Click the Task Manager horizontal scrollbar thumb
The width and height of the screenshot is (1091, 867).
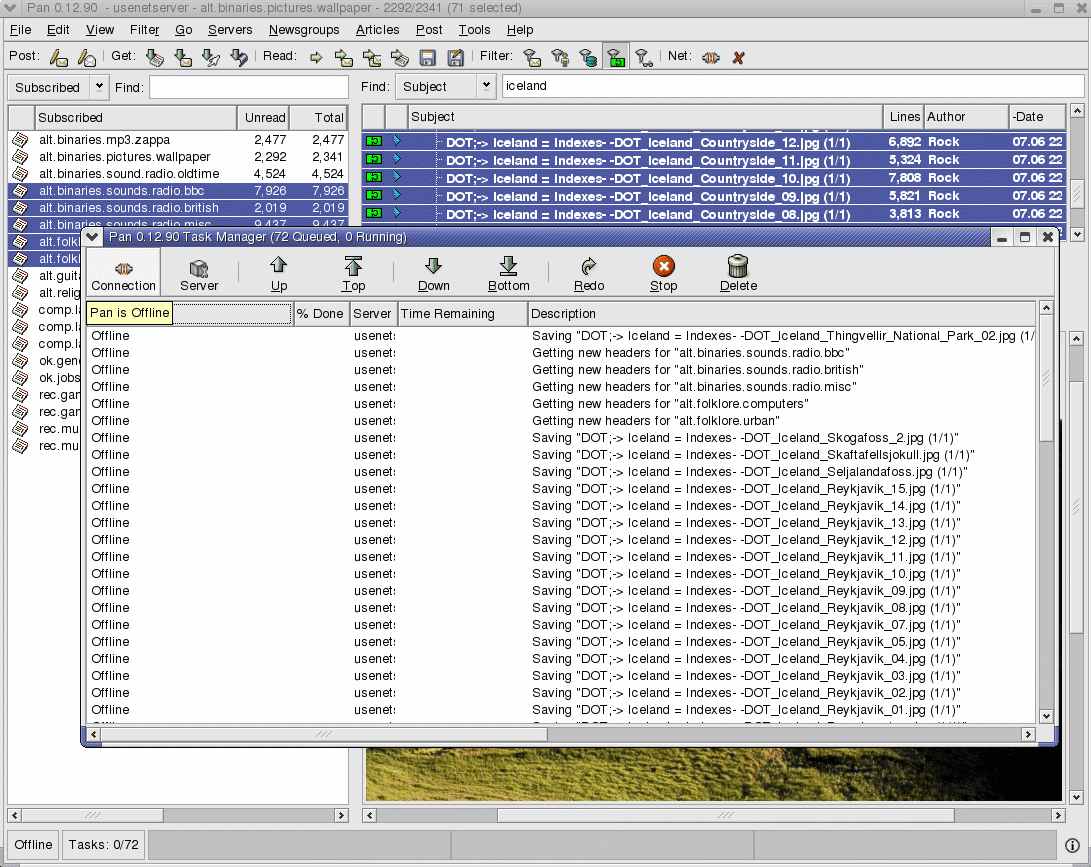pos(324,734)
